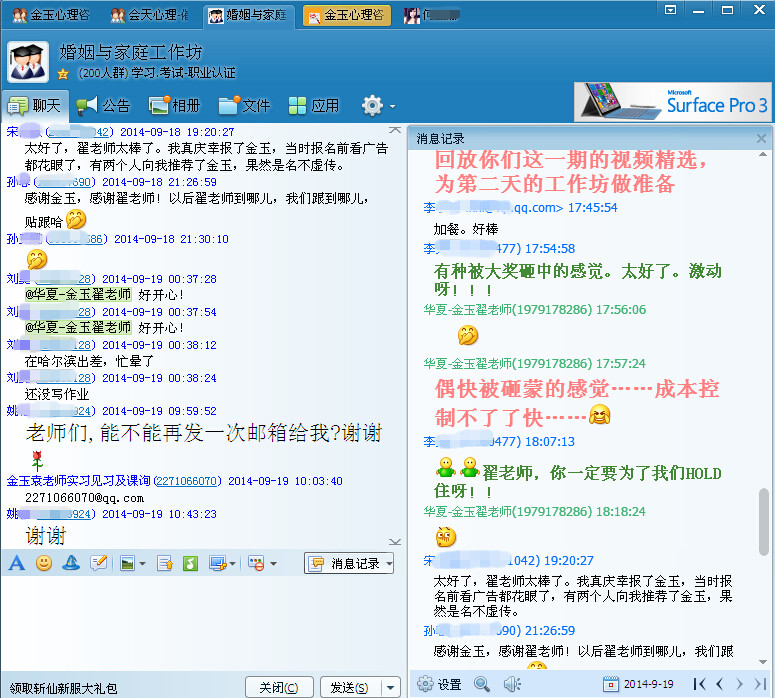Switch to the 公告 announcements tab

pyautogui.click(x=103, y=105)
